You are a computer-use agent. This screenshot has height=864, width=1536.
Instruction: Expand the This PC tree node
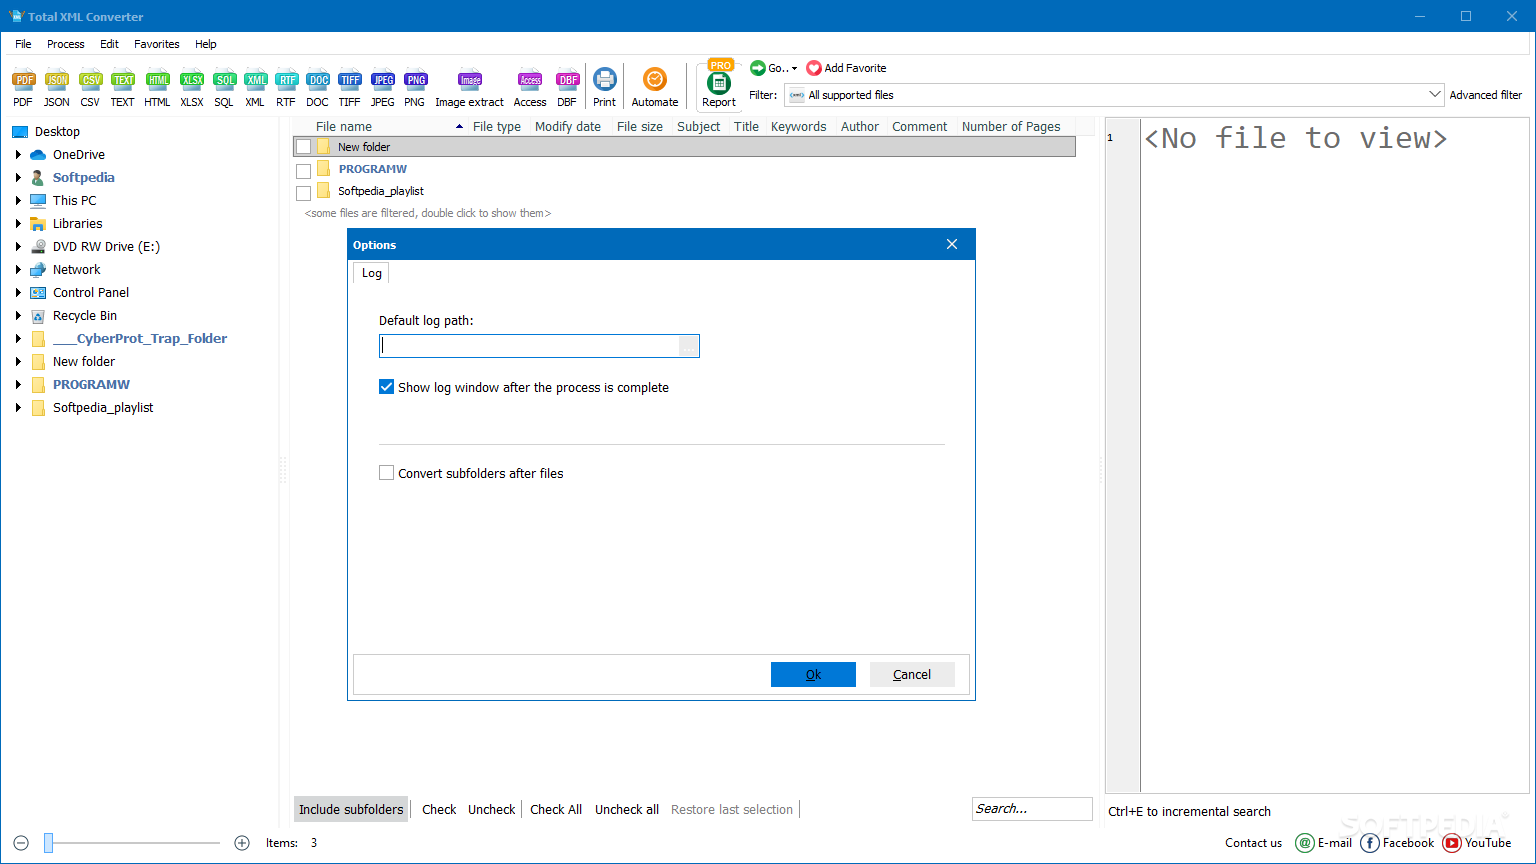click(x=18, y=201)
